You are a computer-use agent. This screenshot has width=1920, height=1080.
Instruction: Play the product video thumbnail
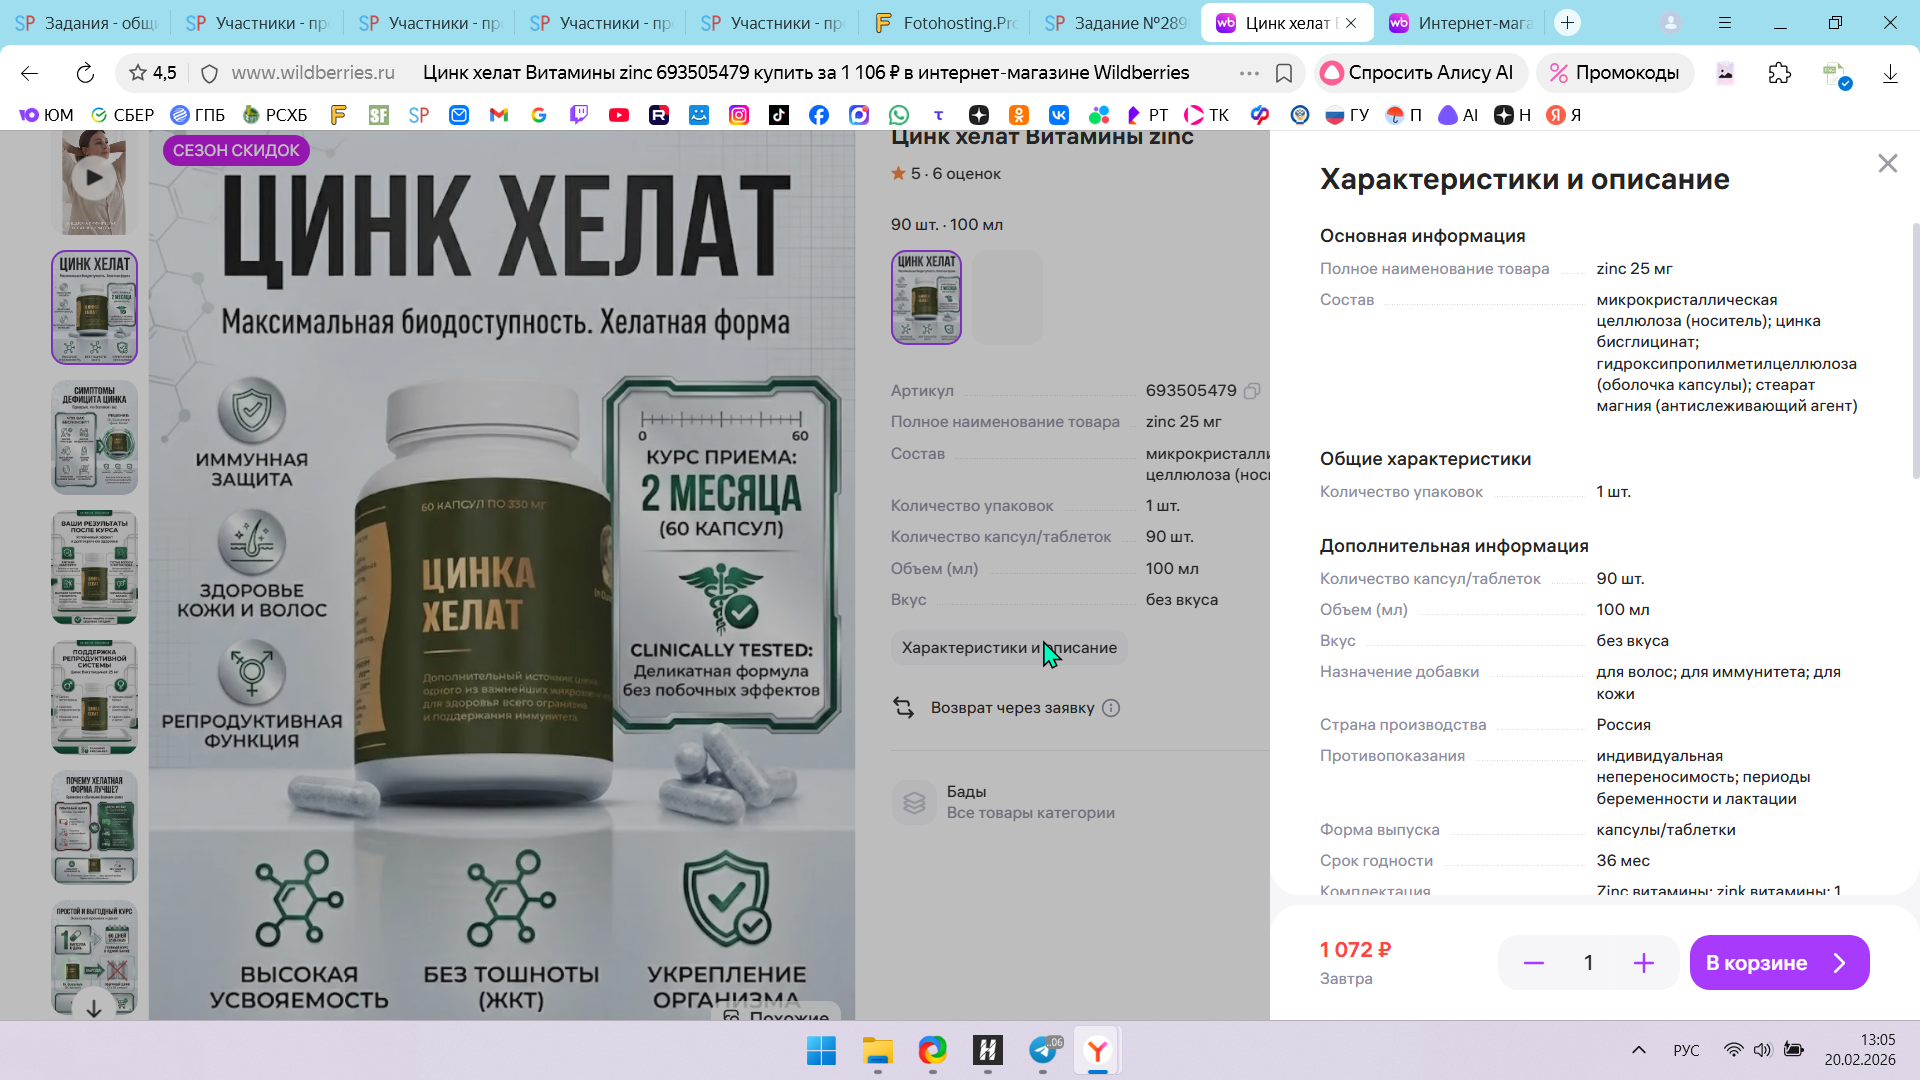94,178
